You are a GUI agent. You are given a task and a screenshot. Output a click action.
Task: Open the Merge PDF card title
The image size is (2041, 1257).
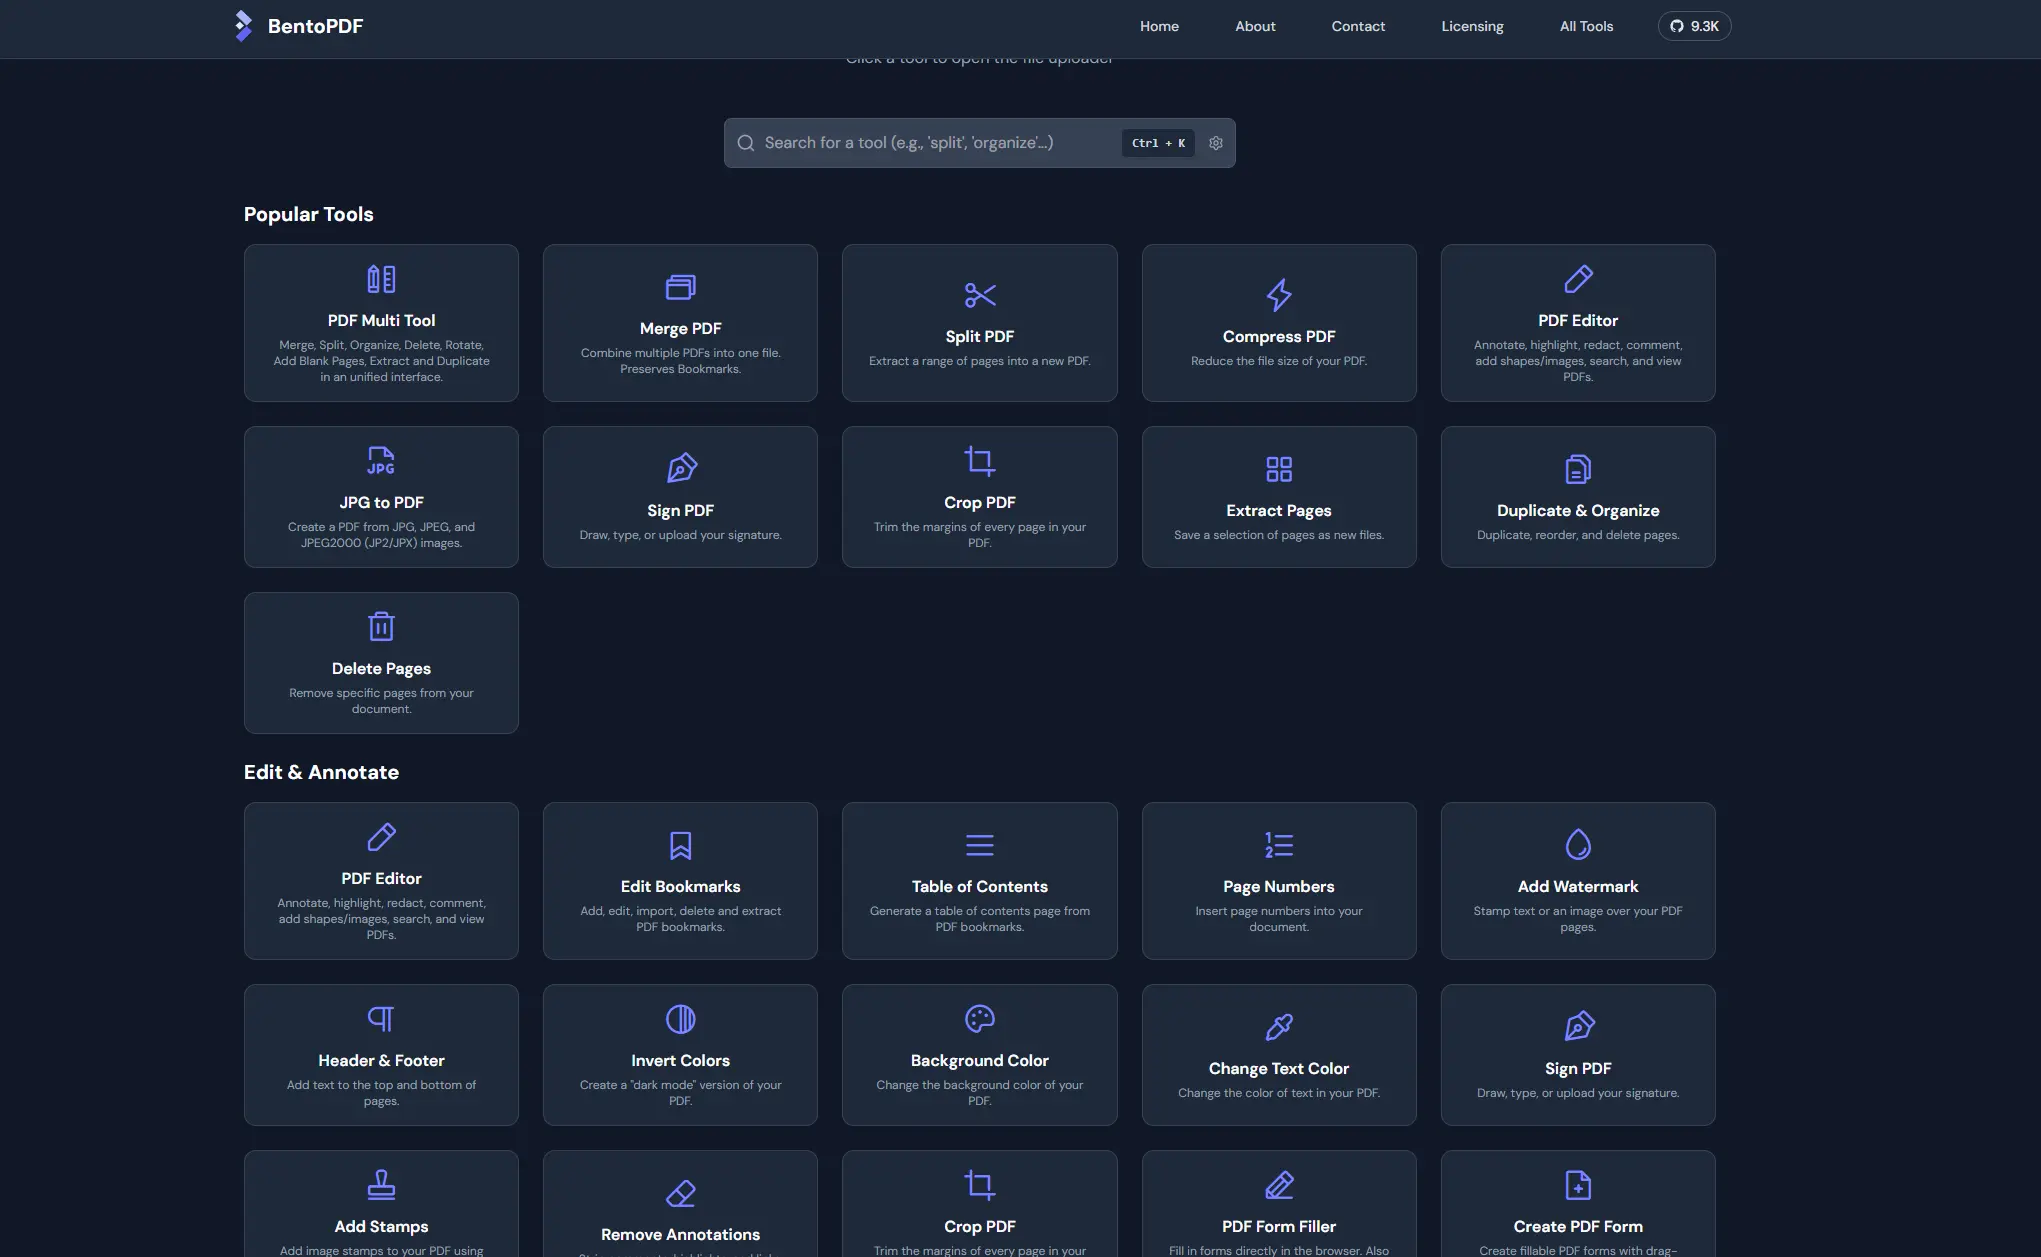pos(680,329)
